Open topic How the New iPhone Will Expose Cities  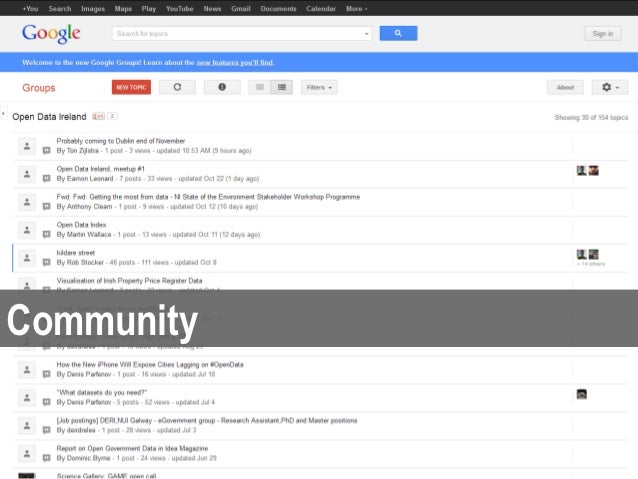(x=150, y=365)
